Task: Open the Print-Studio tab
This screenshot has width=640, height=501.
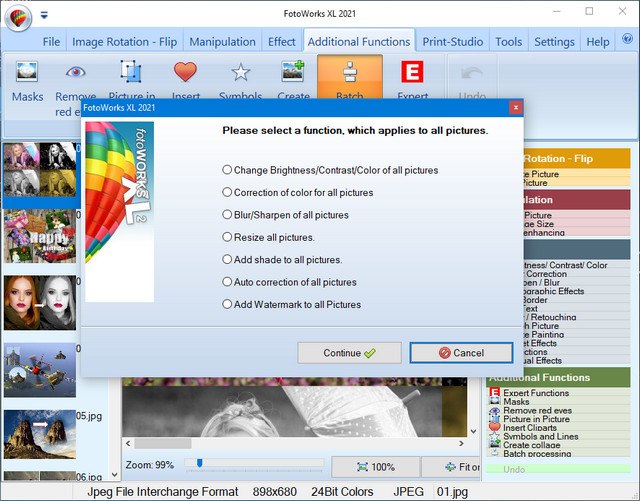Action: [x=454, y=42]
